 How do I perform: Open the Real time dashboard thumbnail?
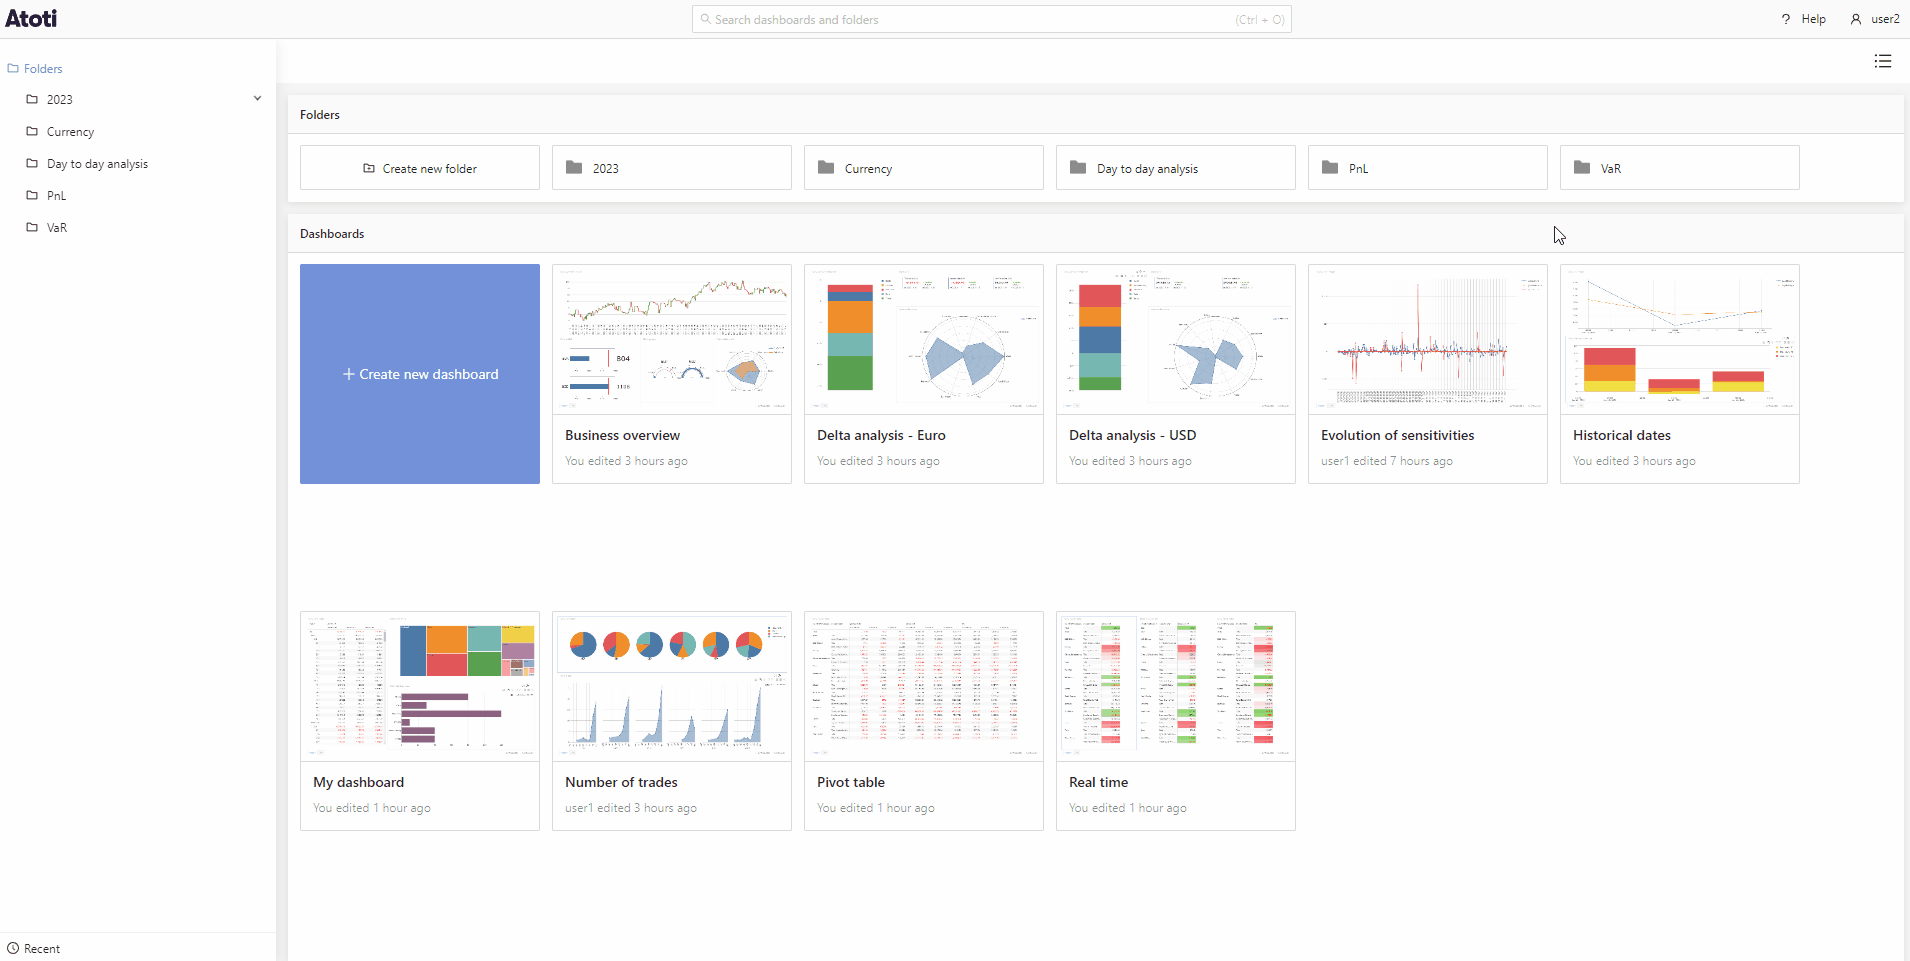[x=1176, y=686]
